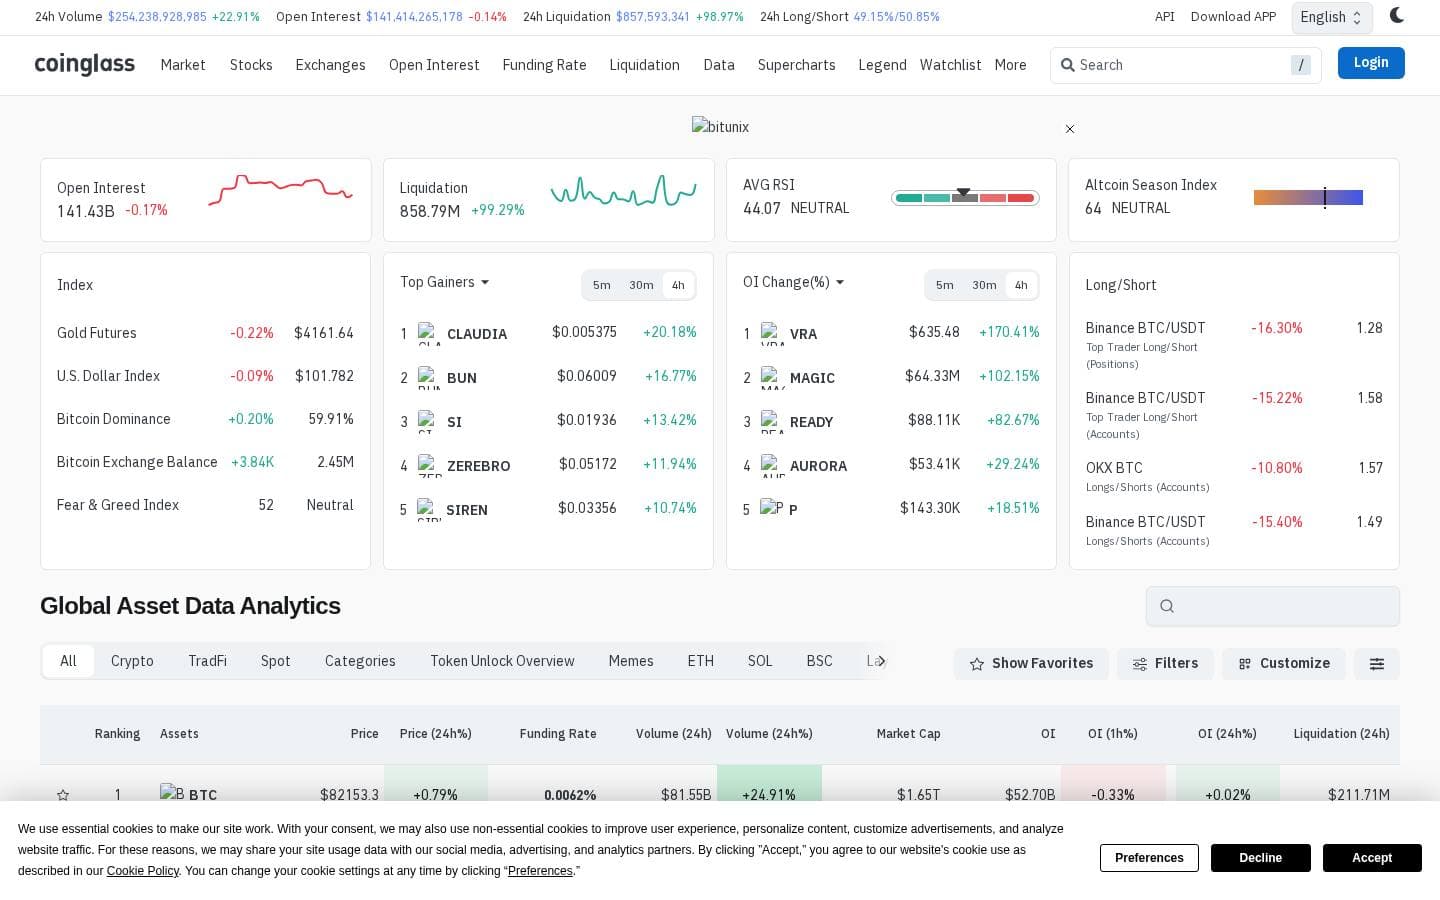This screenshot has height=900, width=1440.
Task: Select 4h in Top Gainers timeframe
Action: pos(678,285)
